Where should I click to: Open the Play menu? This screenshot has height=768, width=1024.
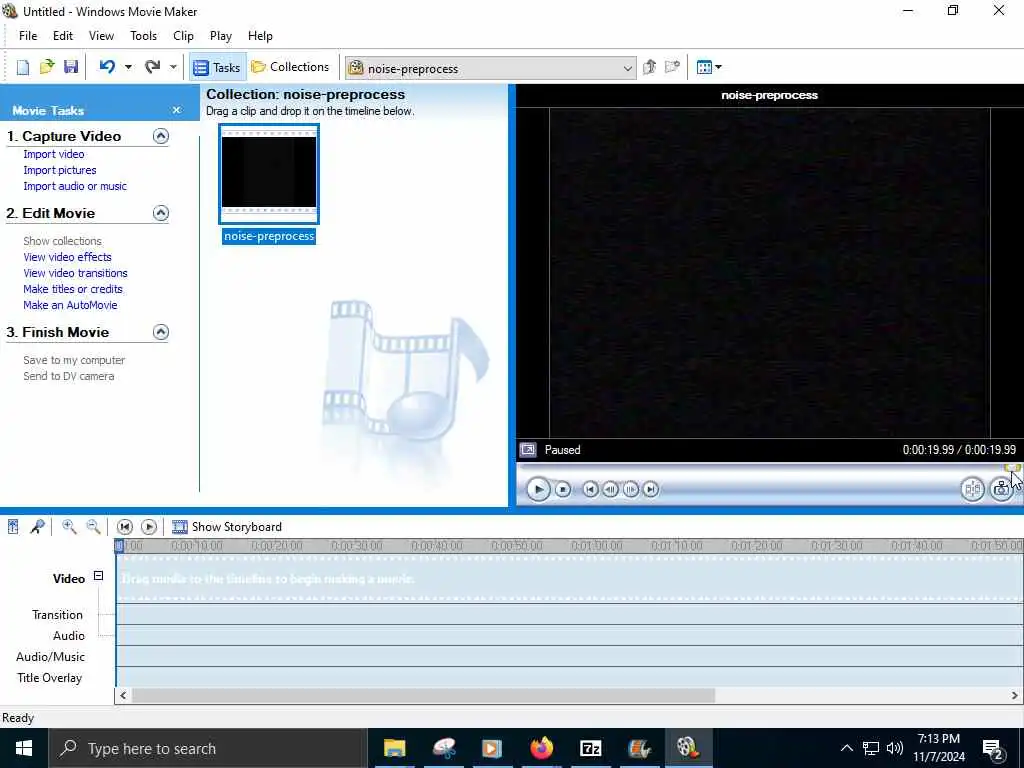(x=221, y=36)
